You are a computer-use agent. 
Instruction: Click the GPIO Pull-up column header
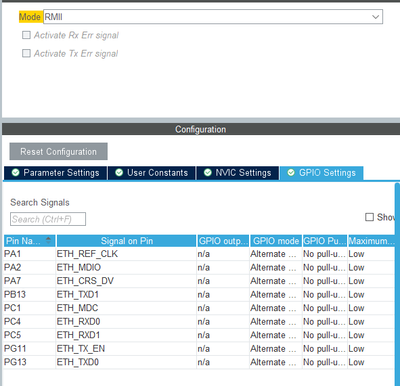click(325, 241)
